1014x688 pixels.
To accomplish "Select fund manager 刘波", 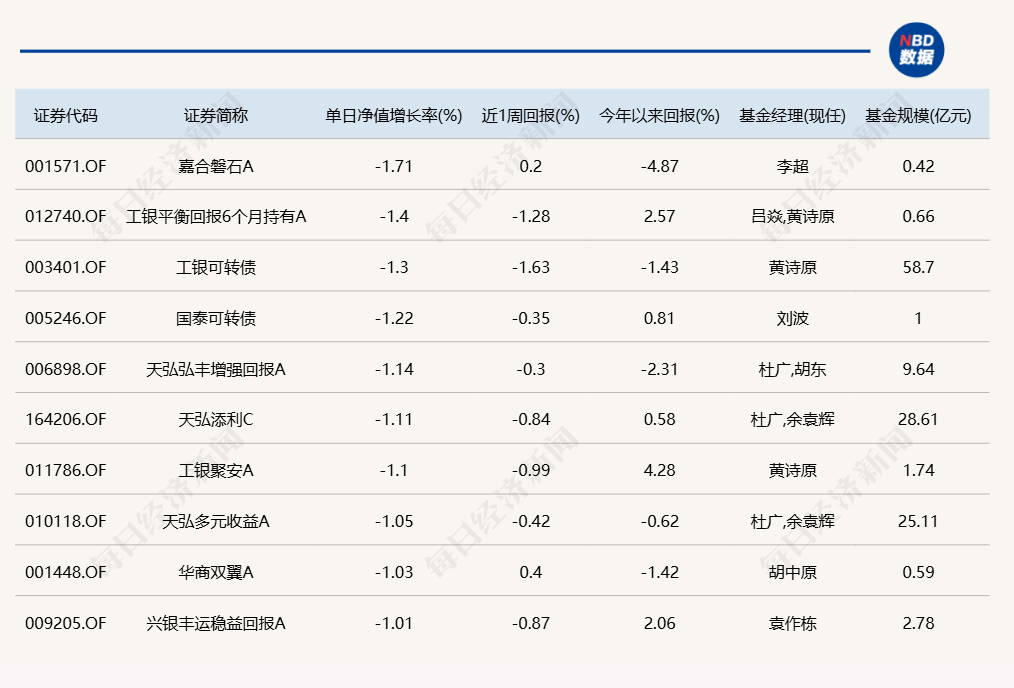I will click(793, 318).
